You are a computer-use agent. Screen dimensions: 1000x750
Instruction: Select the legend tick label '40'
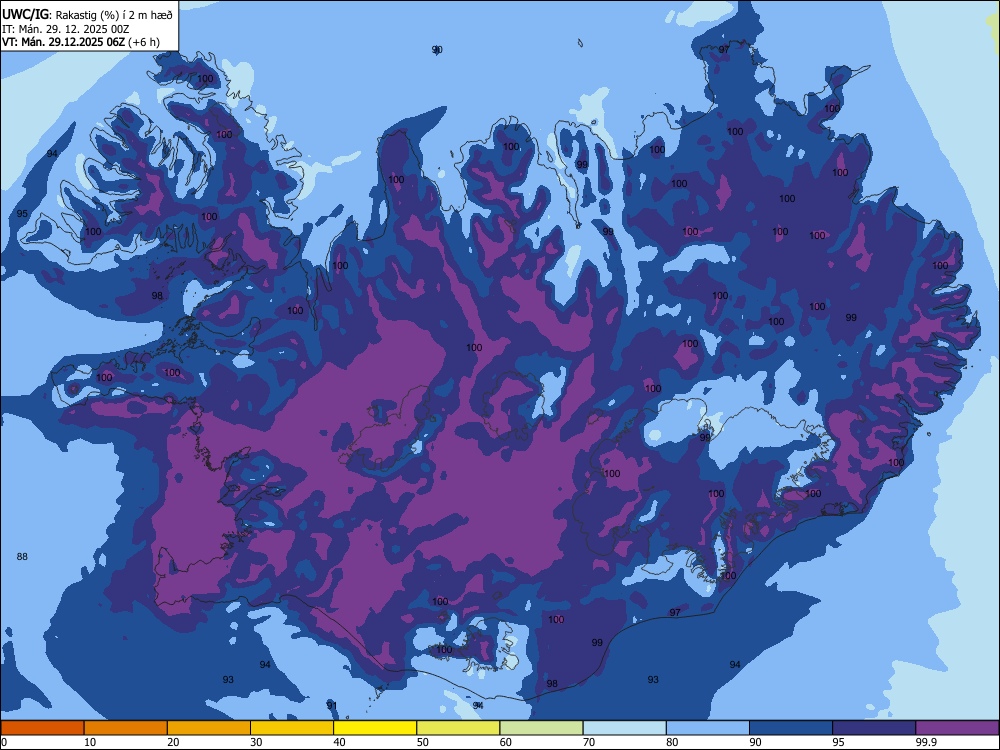(x=339, y=742)
